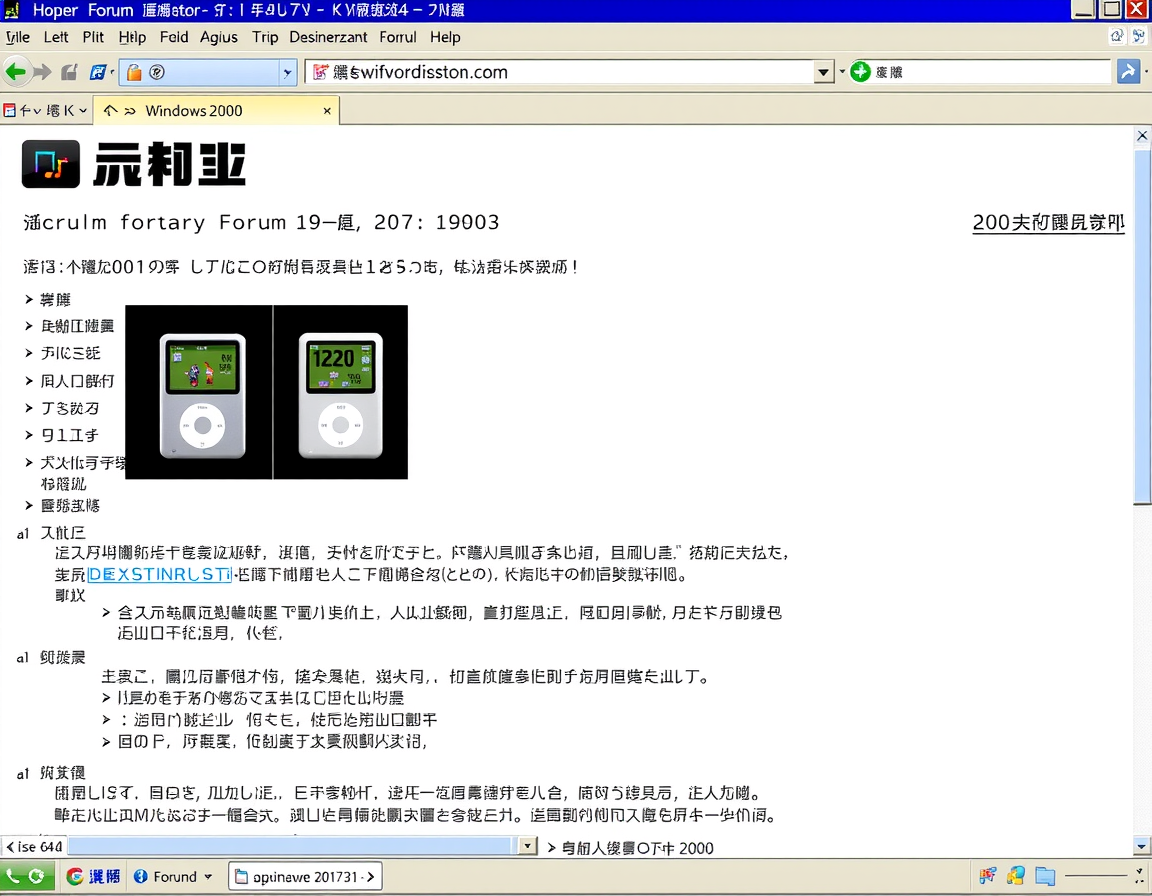
Task: Open the tiny arrow beside the blue go button
Action: click(x=1145, y=72)
